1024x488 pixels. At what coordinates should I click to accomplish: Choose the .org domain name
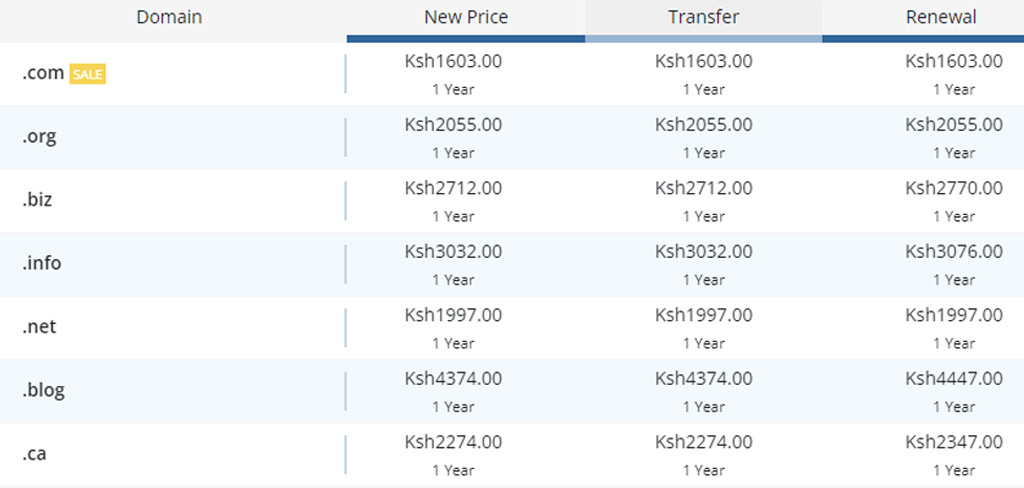[39, 136]
